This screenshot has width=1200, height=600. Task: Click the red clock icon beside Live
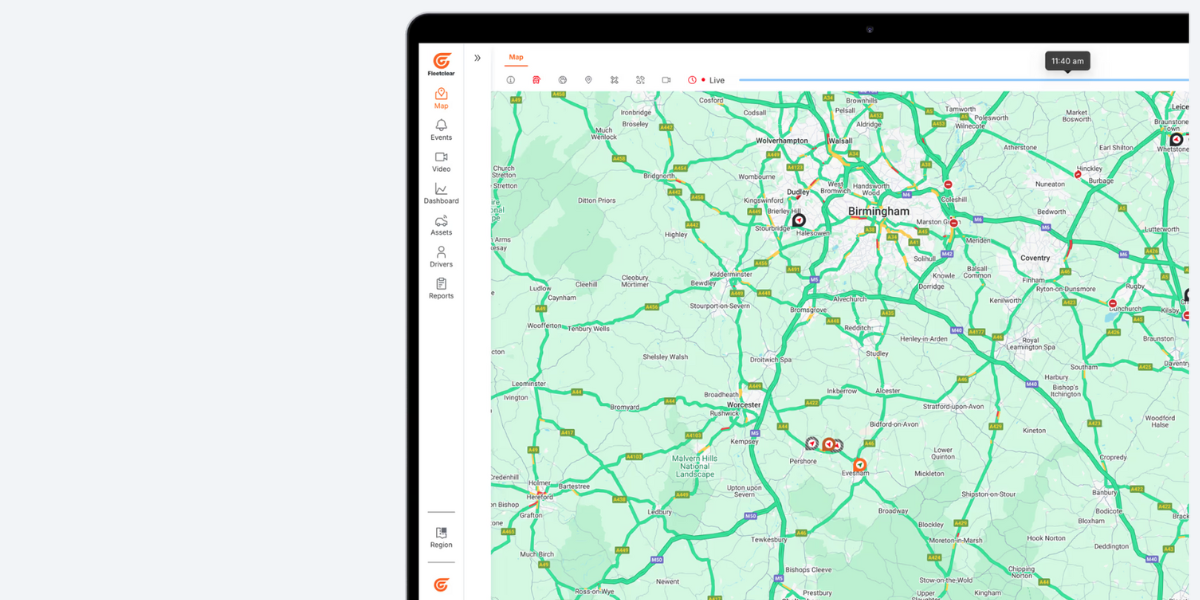[x=692, y=80]
